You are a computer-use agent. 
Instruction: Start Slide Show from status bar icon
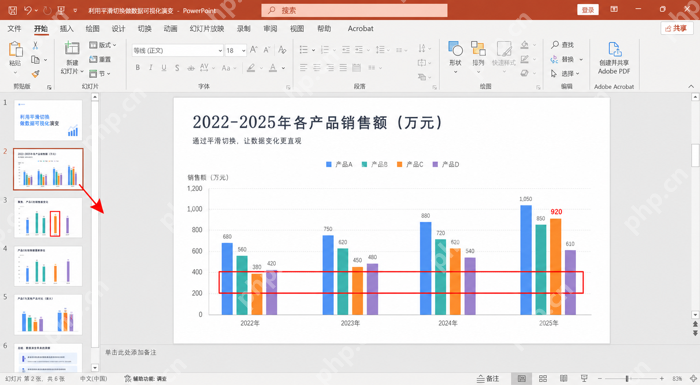584,379
